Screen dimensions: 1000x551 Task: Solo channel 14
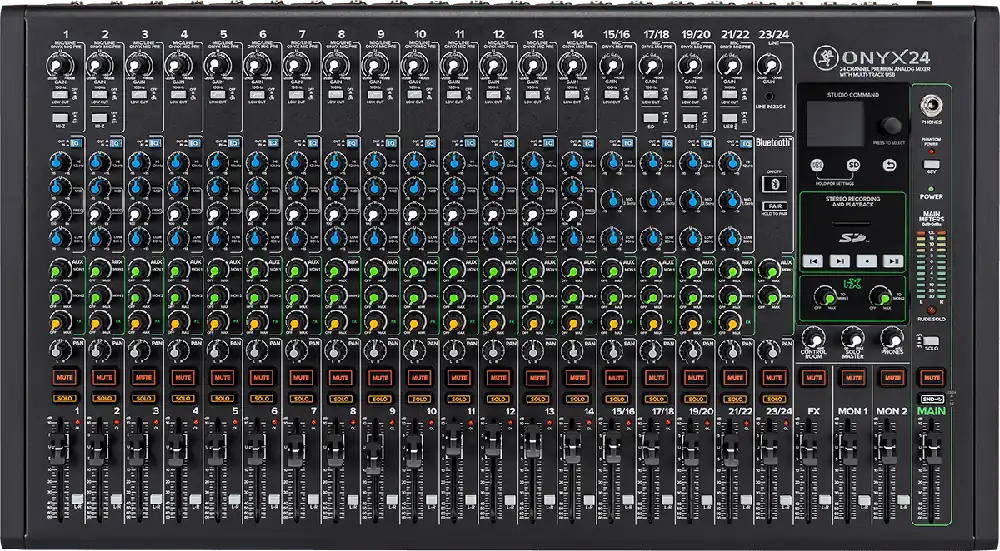tap(576, 399)
